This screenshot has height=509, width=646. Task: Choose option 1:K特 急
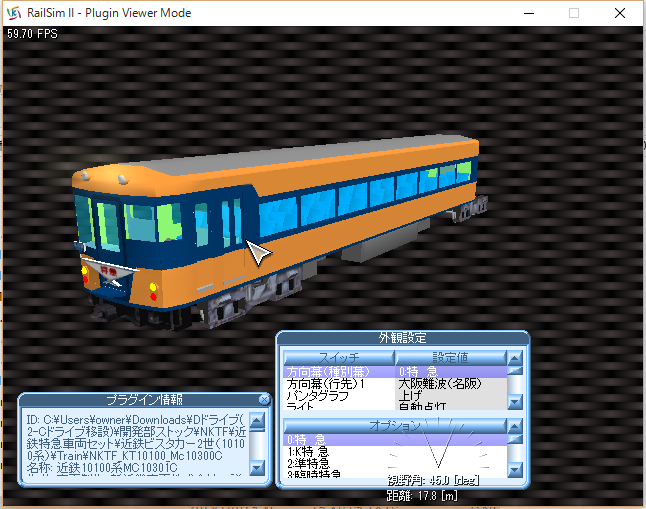click(x=395, y=451)
